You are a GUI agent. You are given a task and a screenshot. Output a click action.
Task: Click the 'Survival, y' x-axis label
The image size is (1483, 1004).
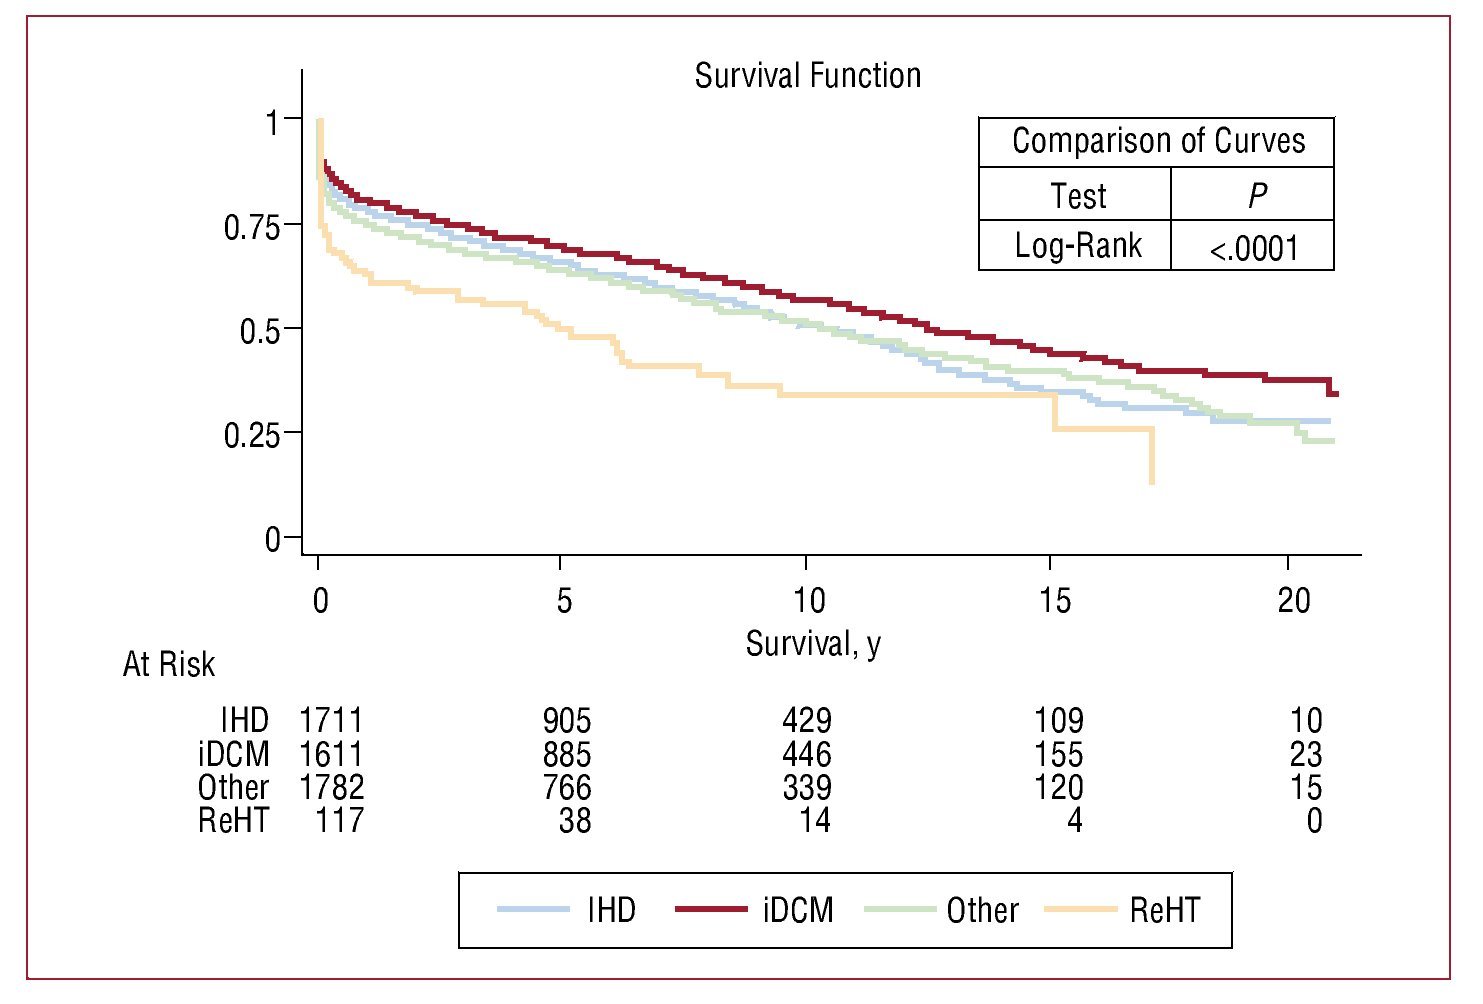tap(813, 644)
